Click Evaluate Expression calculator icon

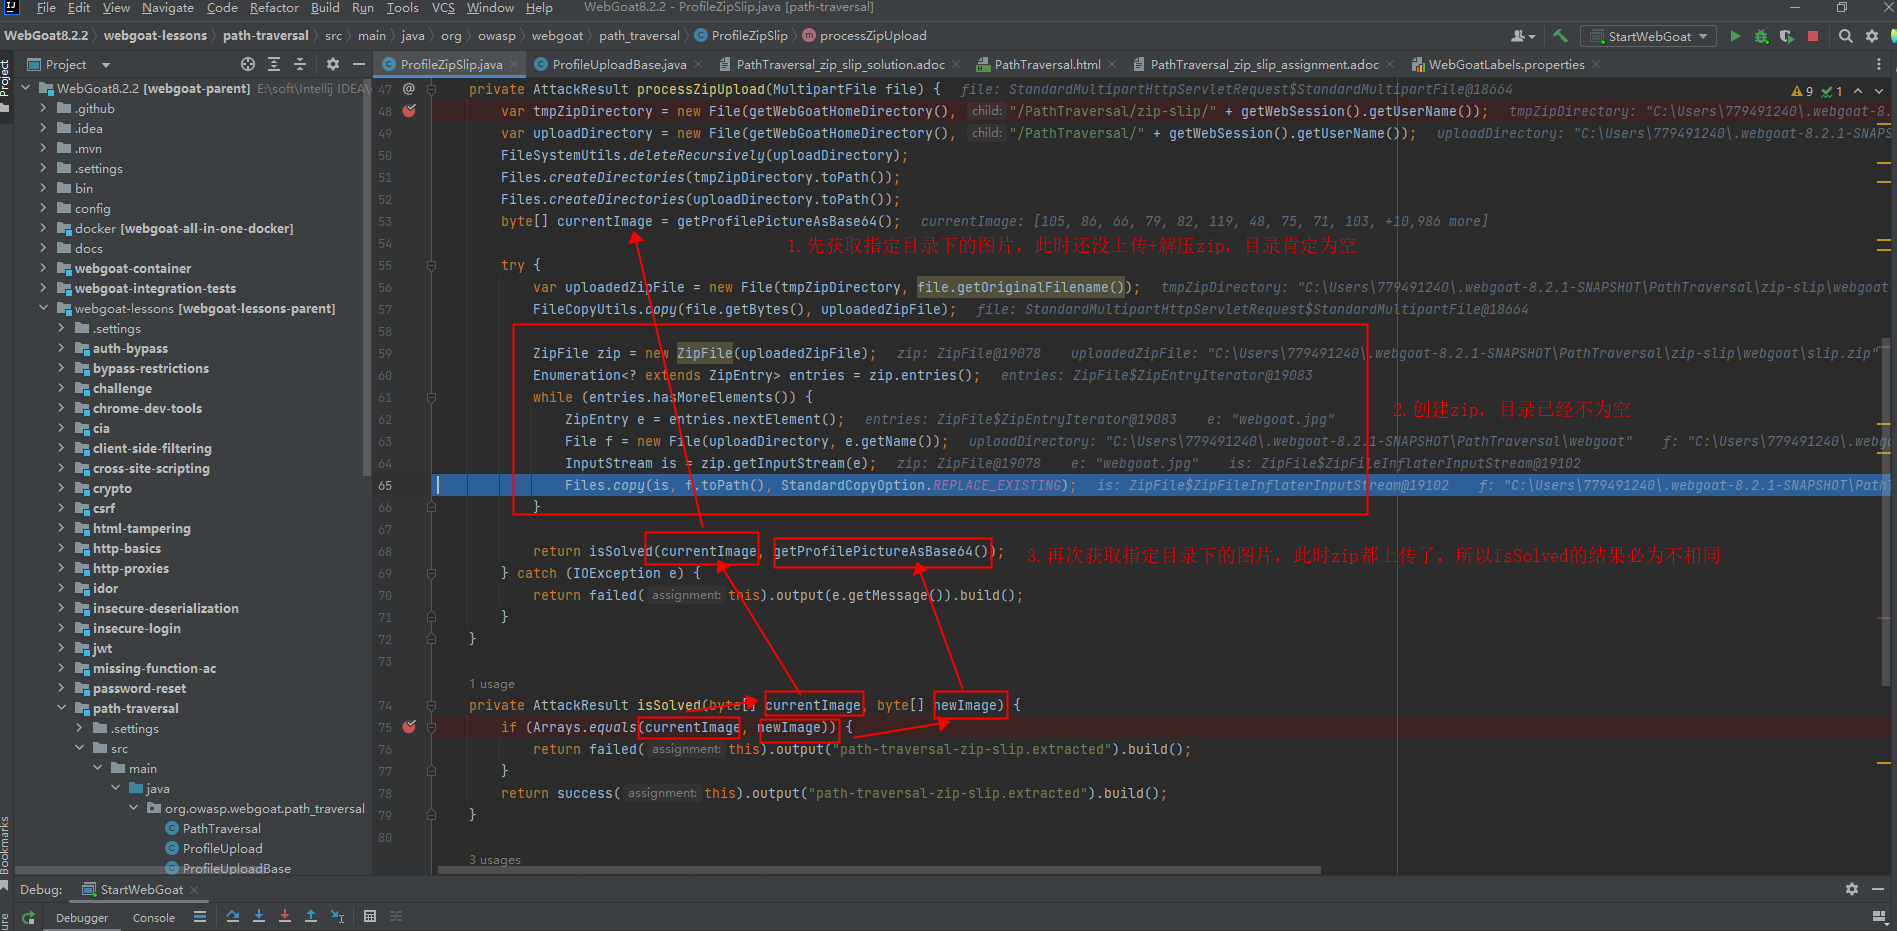pos(370,916)
